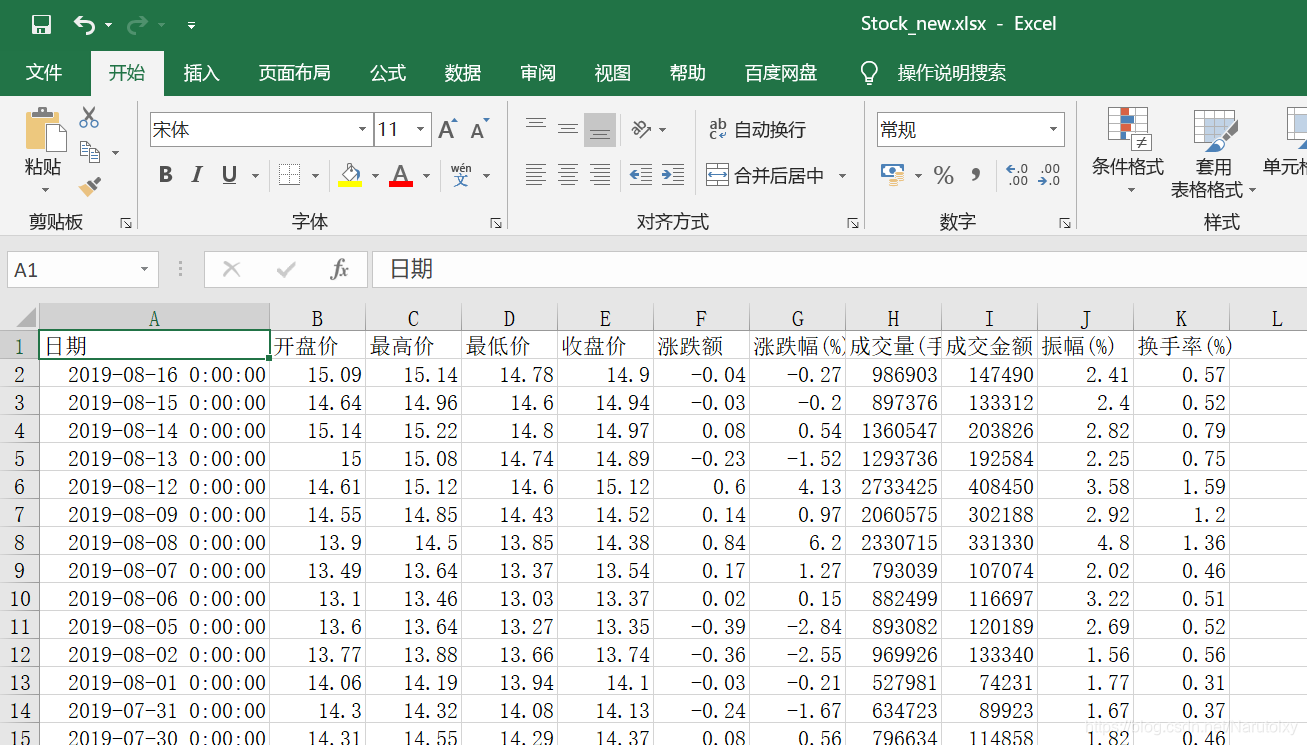
Task: Center text horizontally
Action: click(x=568, y=175)
